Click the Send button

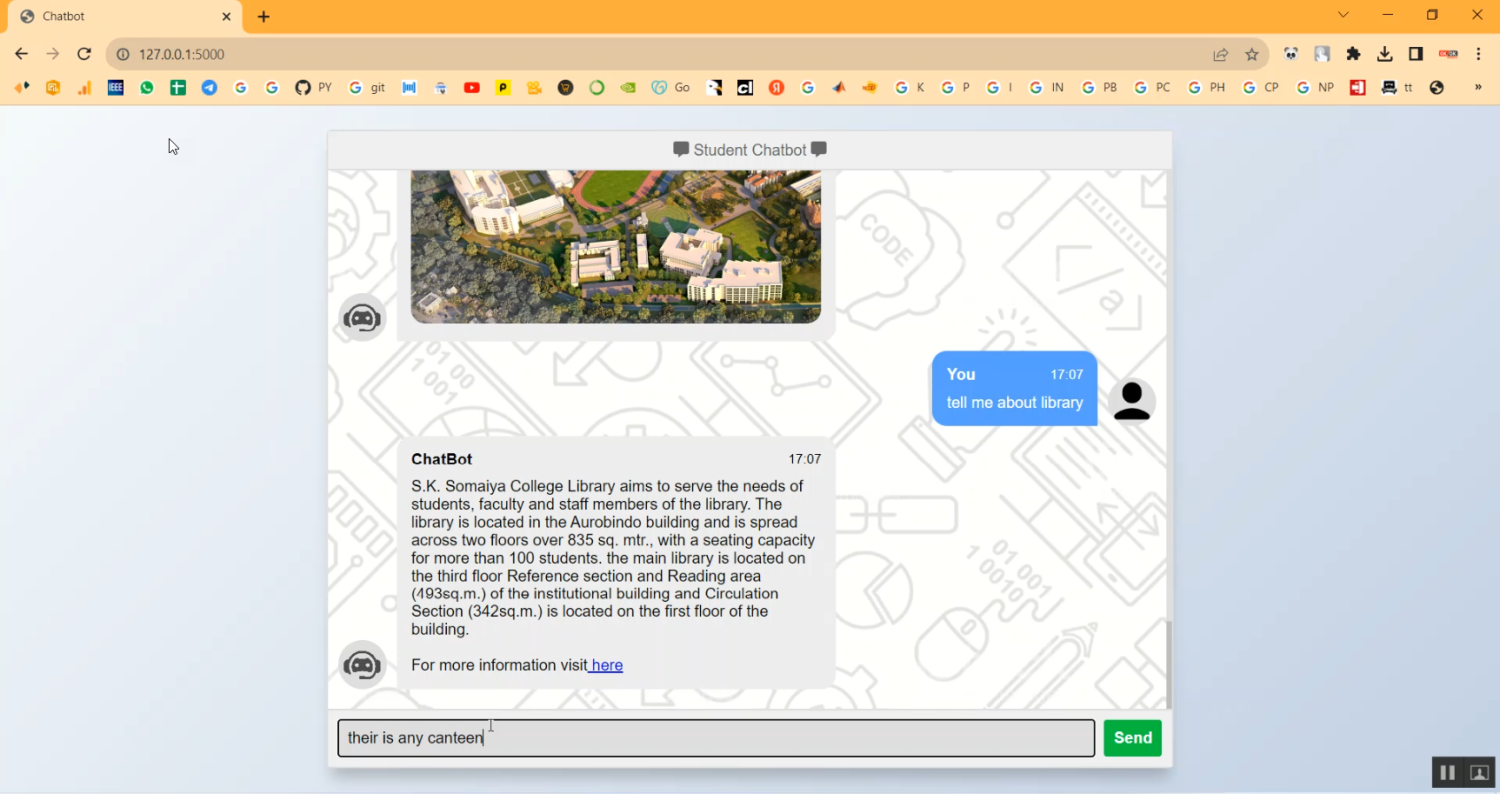click(1132, 738)
